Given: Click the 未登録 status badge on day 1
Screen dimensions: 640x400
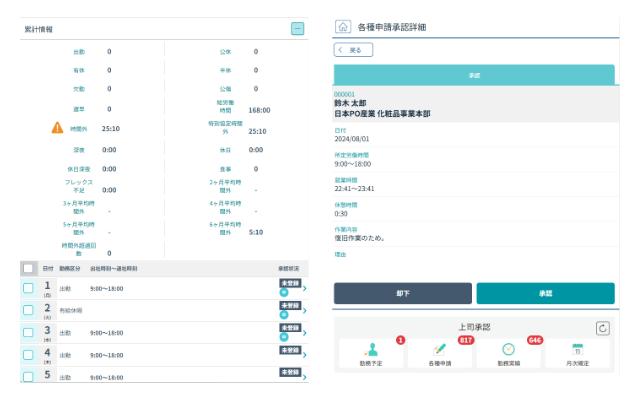Looking at the screenshot, I should pos(290,283).
